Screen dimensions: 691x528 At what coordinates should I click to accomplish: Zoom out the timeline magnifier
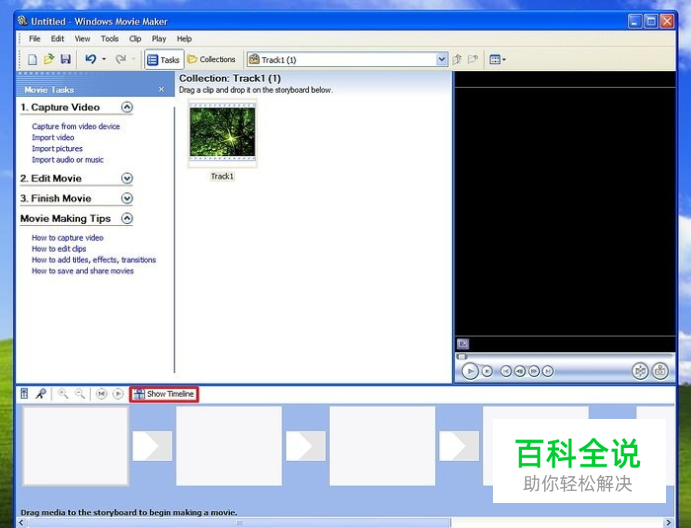(80, 394)
